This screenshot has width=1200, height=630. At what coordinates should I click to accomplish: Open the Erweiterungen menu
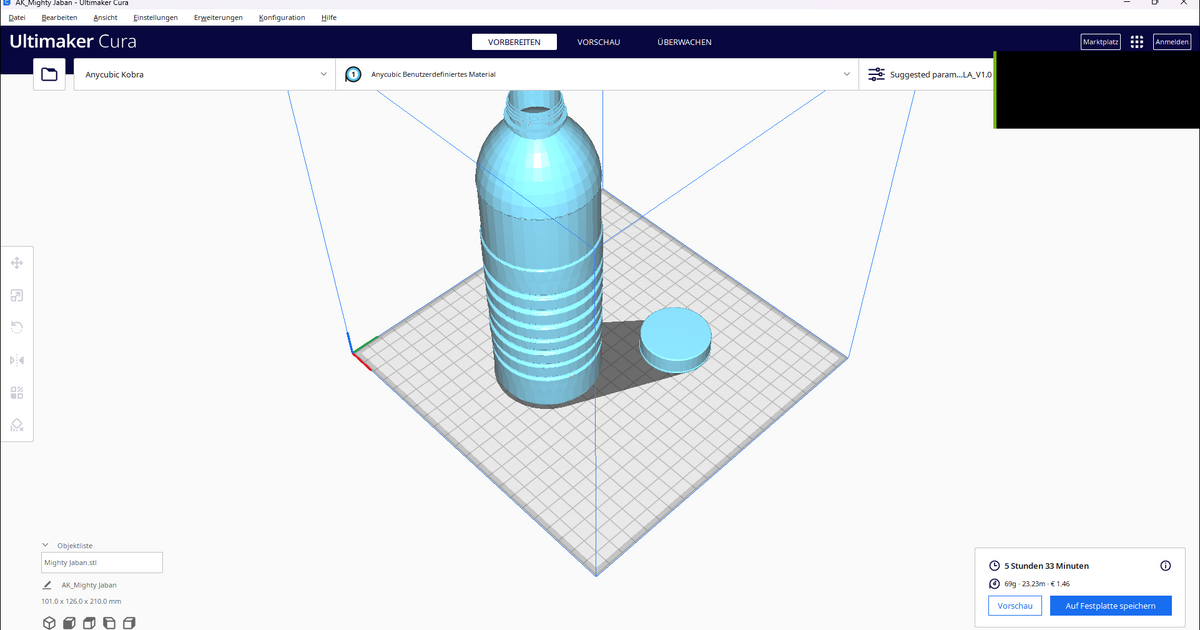pos(218,17)
